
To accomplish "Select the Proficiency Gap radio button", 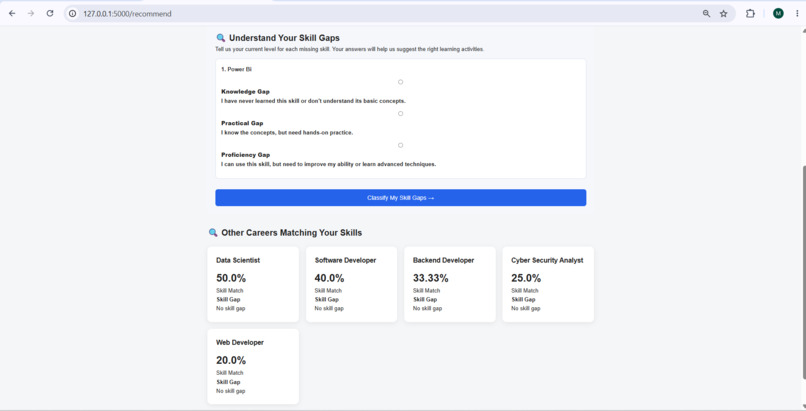I will [x=400, y=145].
